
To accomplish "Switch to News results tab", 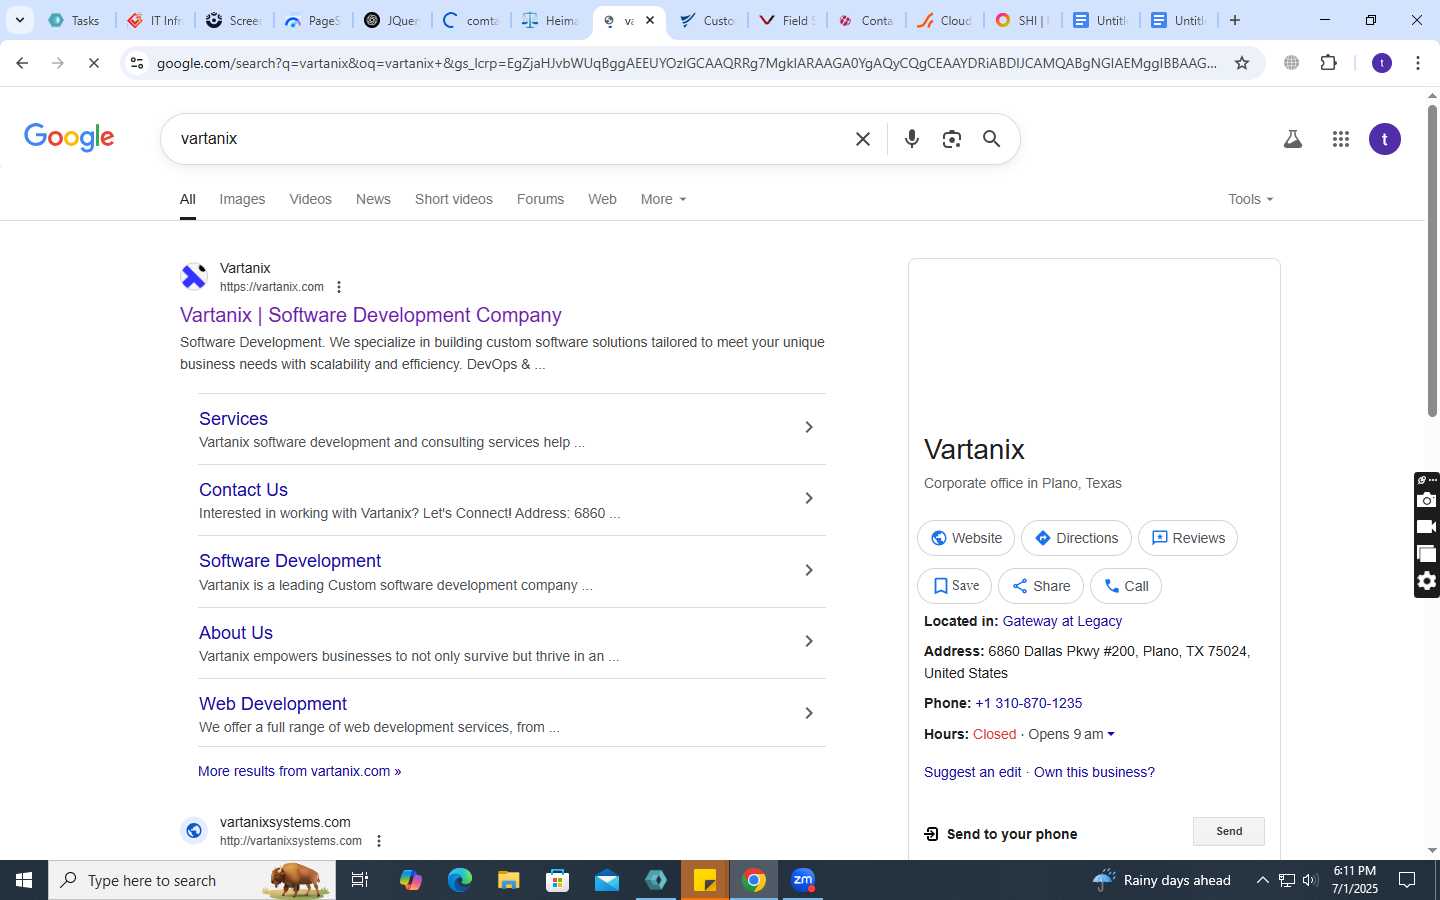I will click(373, 199).
